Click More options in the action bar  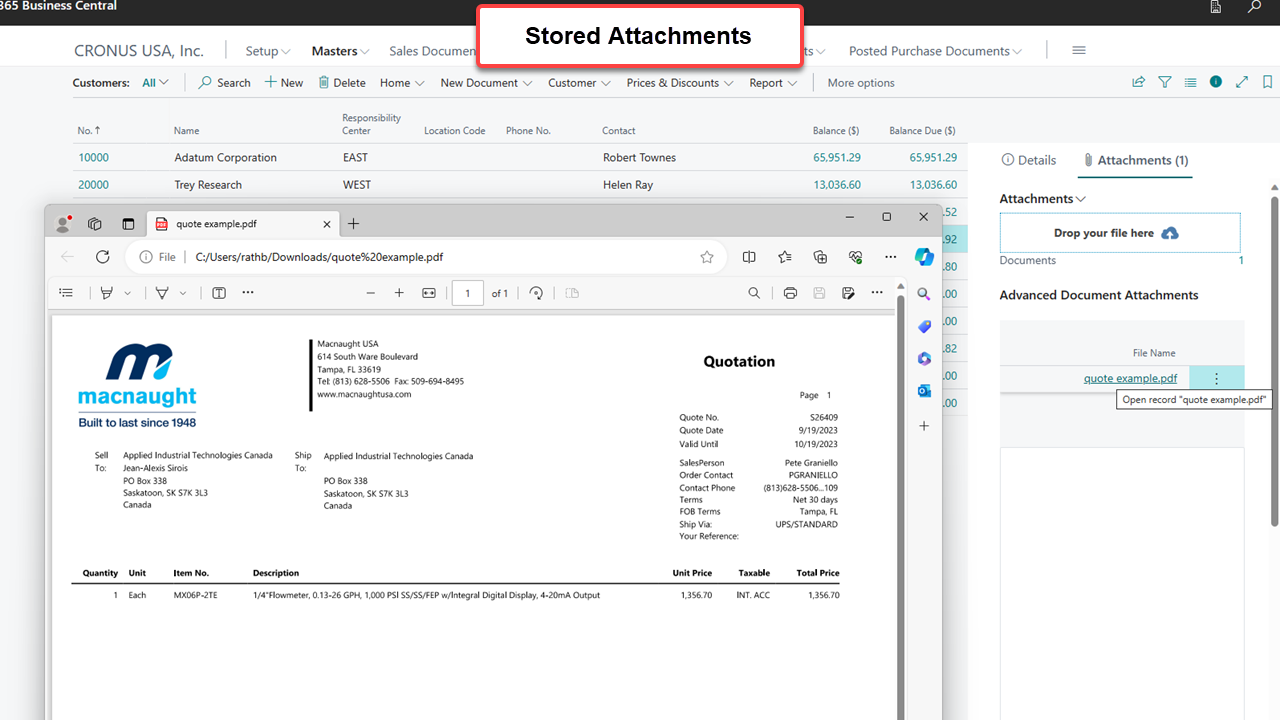[861, 83]
